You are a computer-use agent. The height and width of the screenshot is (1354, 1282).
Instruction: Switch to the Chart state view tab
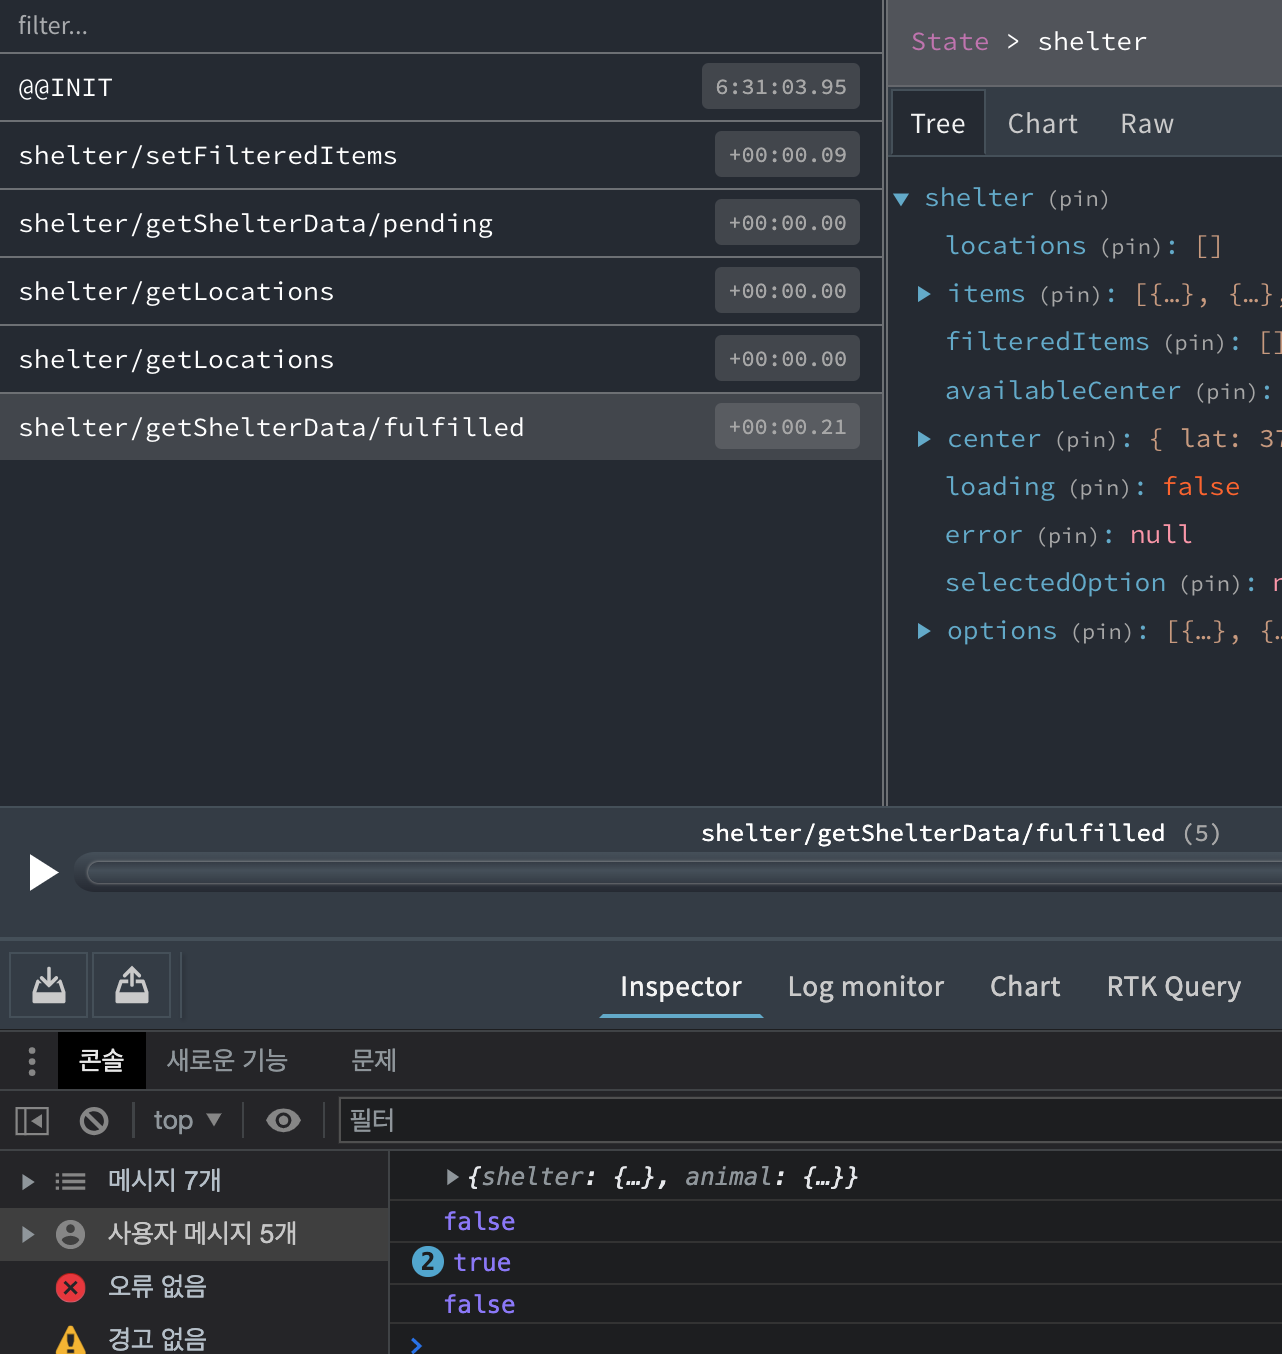click(1042, 124)
